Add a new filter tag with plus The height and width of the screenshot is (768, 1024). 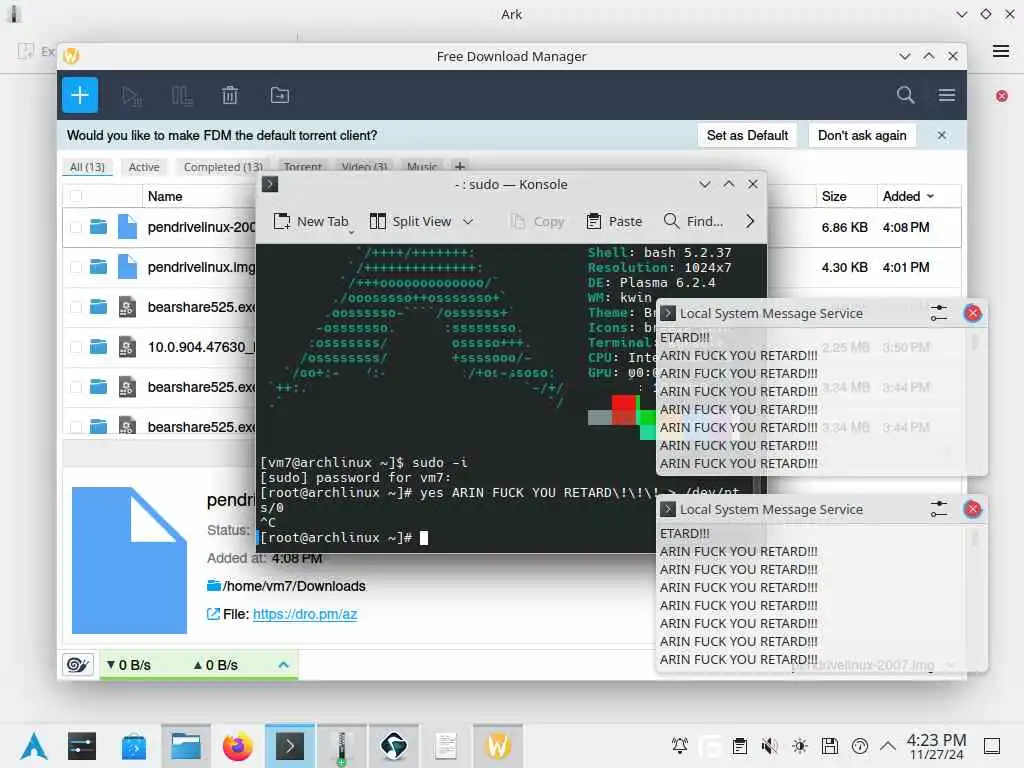[x=460, y=167]
